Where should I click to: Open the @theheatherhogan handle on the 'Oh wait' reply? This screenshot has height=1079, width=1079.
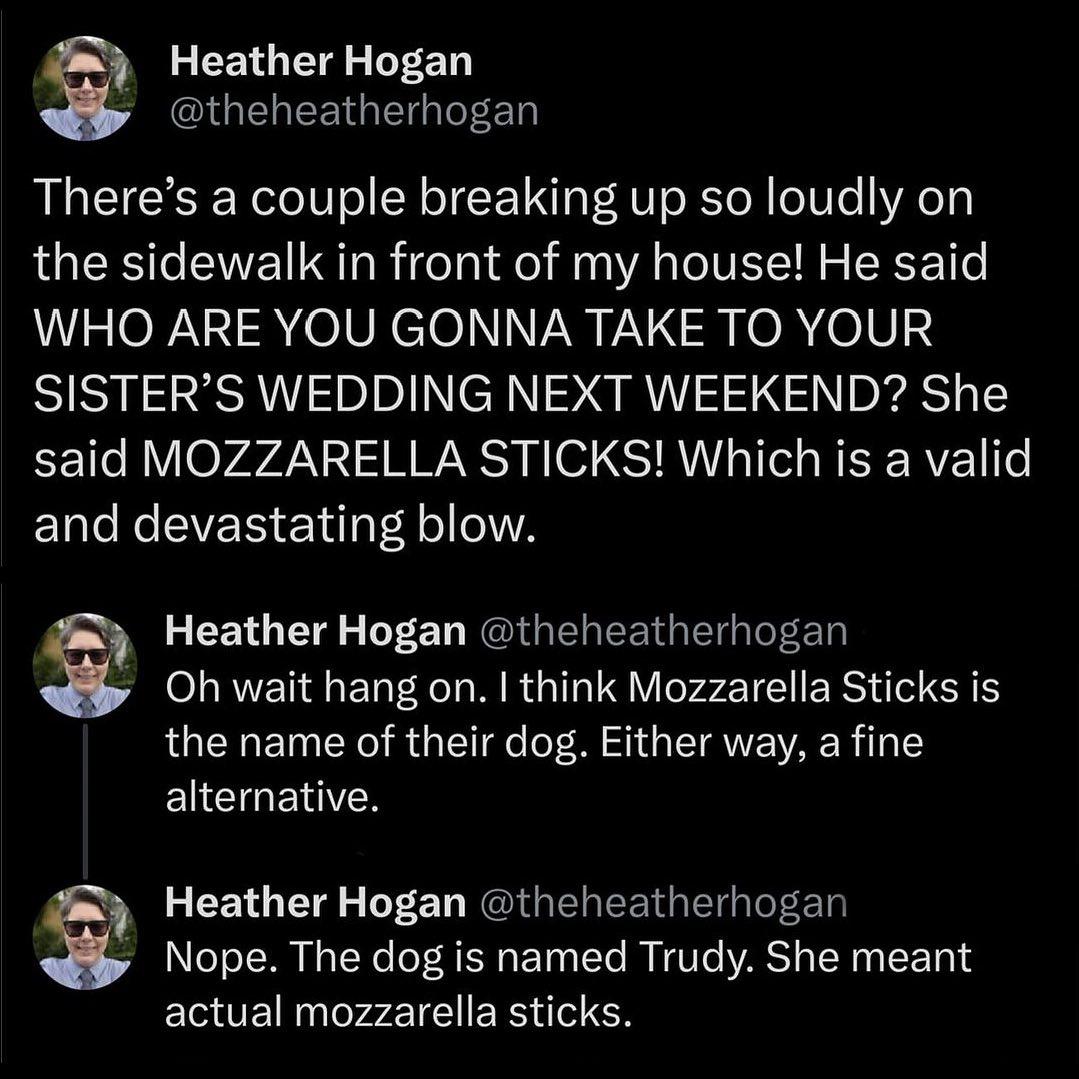(664, 629)
